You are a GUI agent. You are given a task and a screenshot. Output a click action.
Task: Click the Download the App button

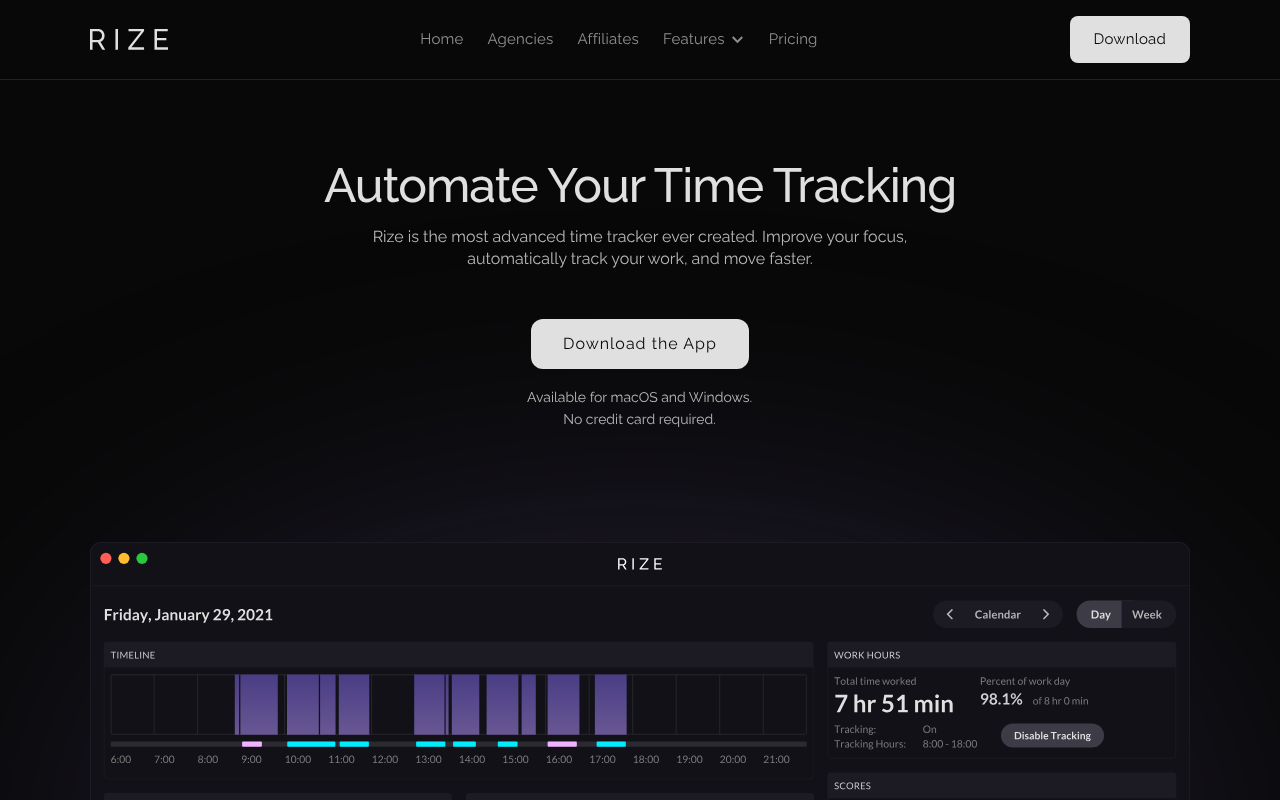[639, 344]
